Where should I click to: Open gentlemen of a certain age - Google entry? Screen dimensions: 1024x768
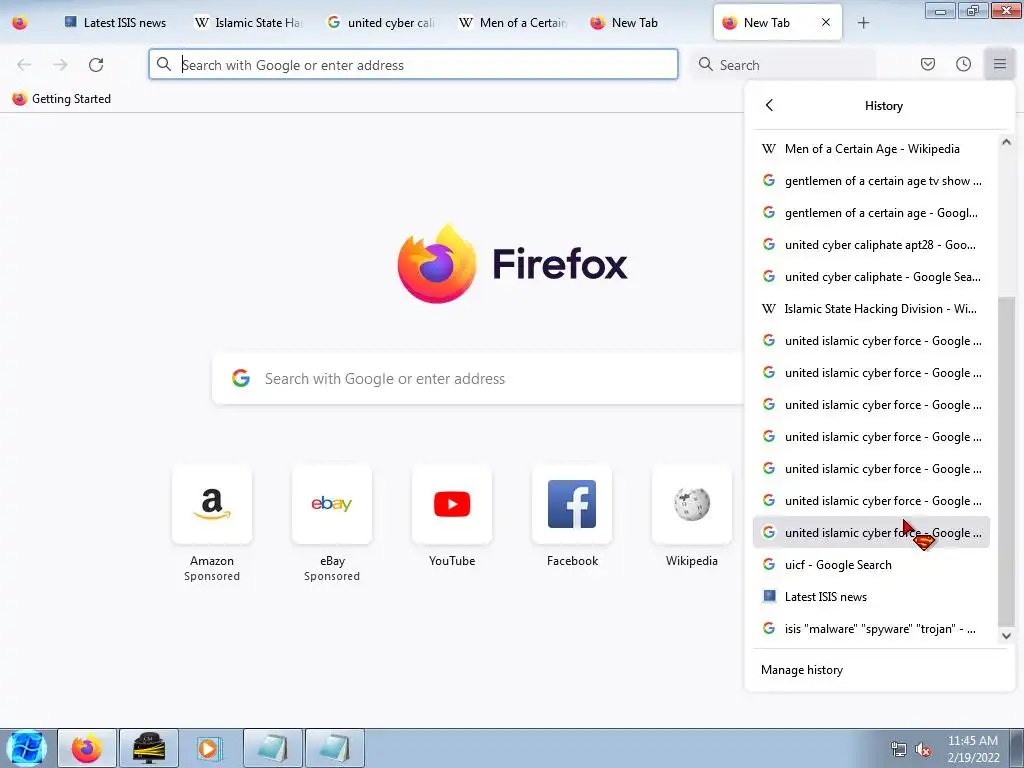871,213
